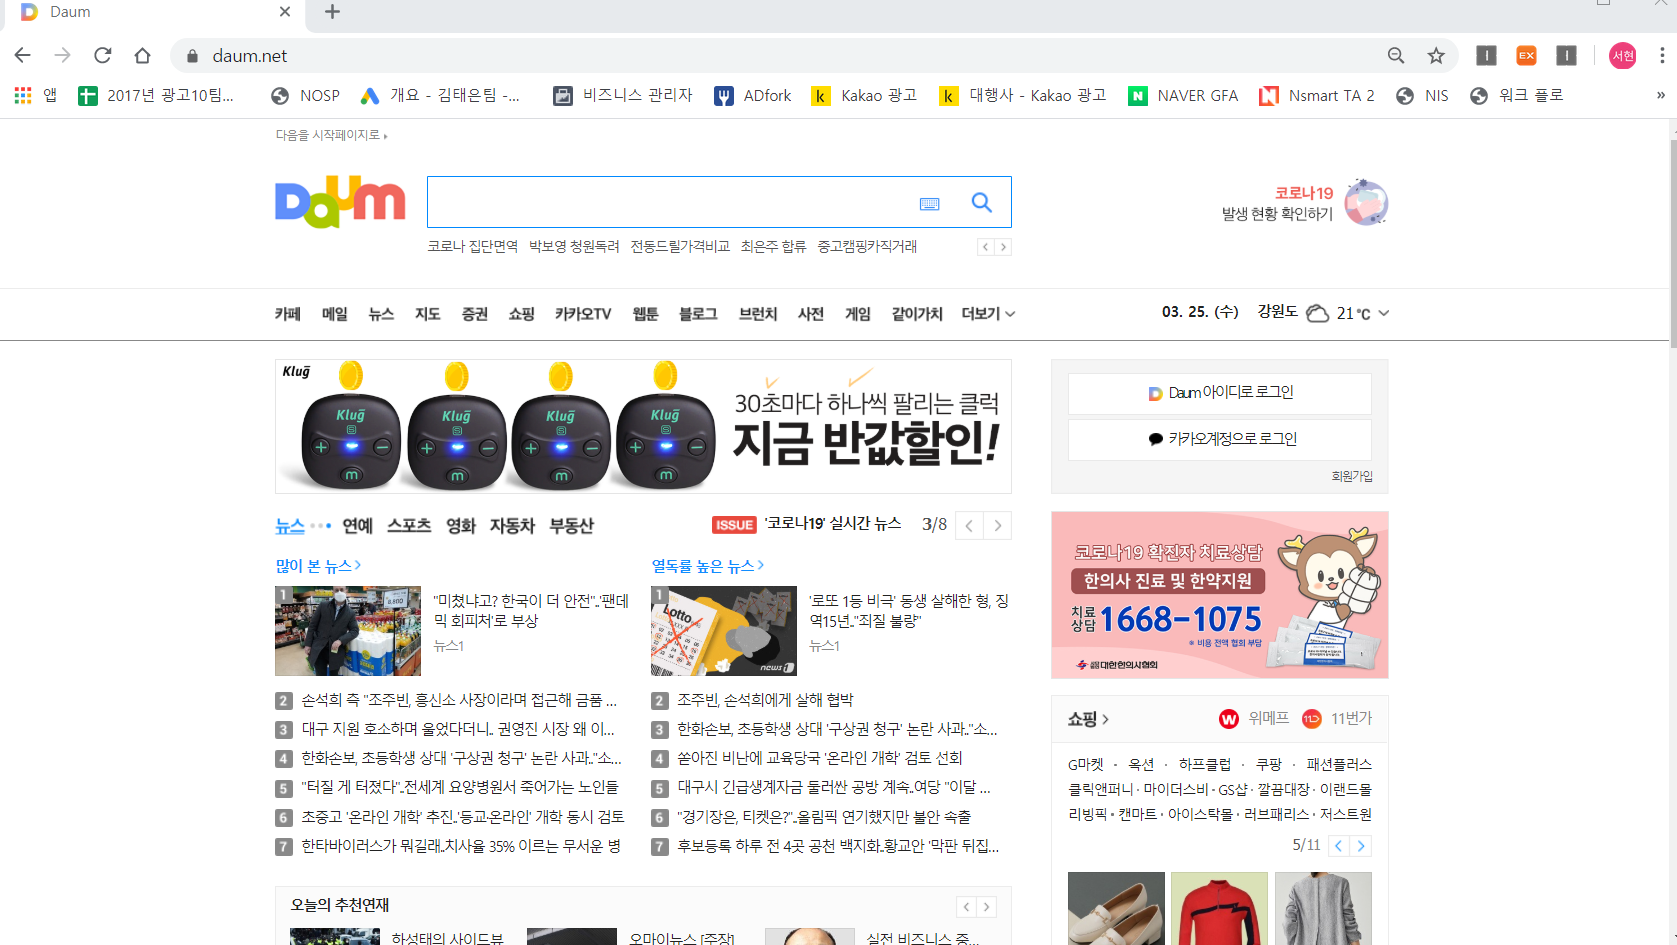The image size is (1677, 945).
Task: Open the 코로나19 status globe icon
Action: pyautogui.click(x=1366, y=202)
